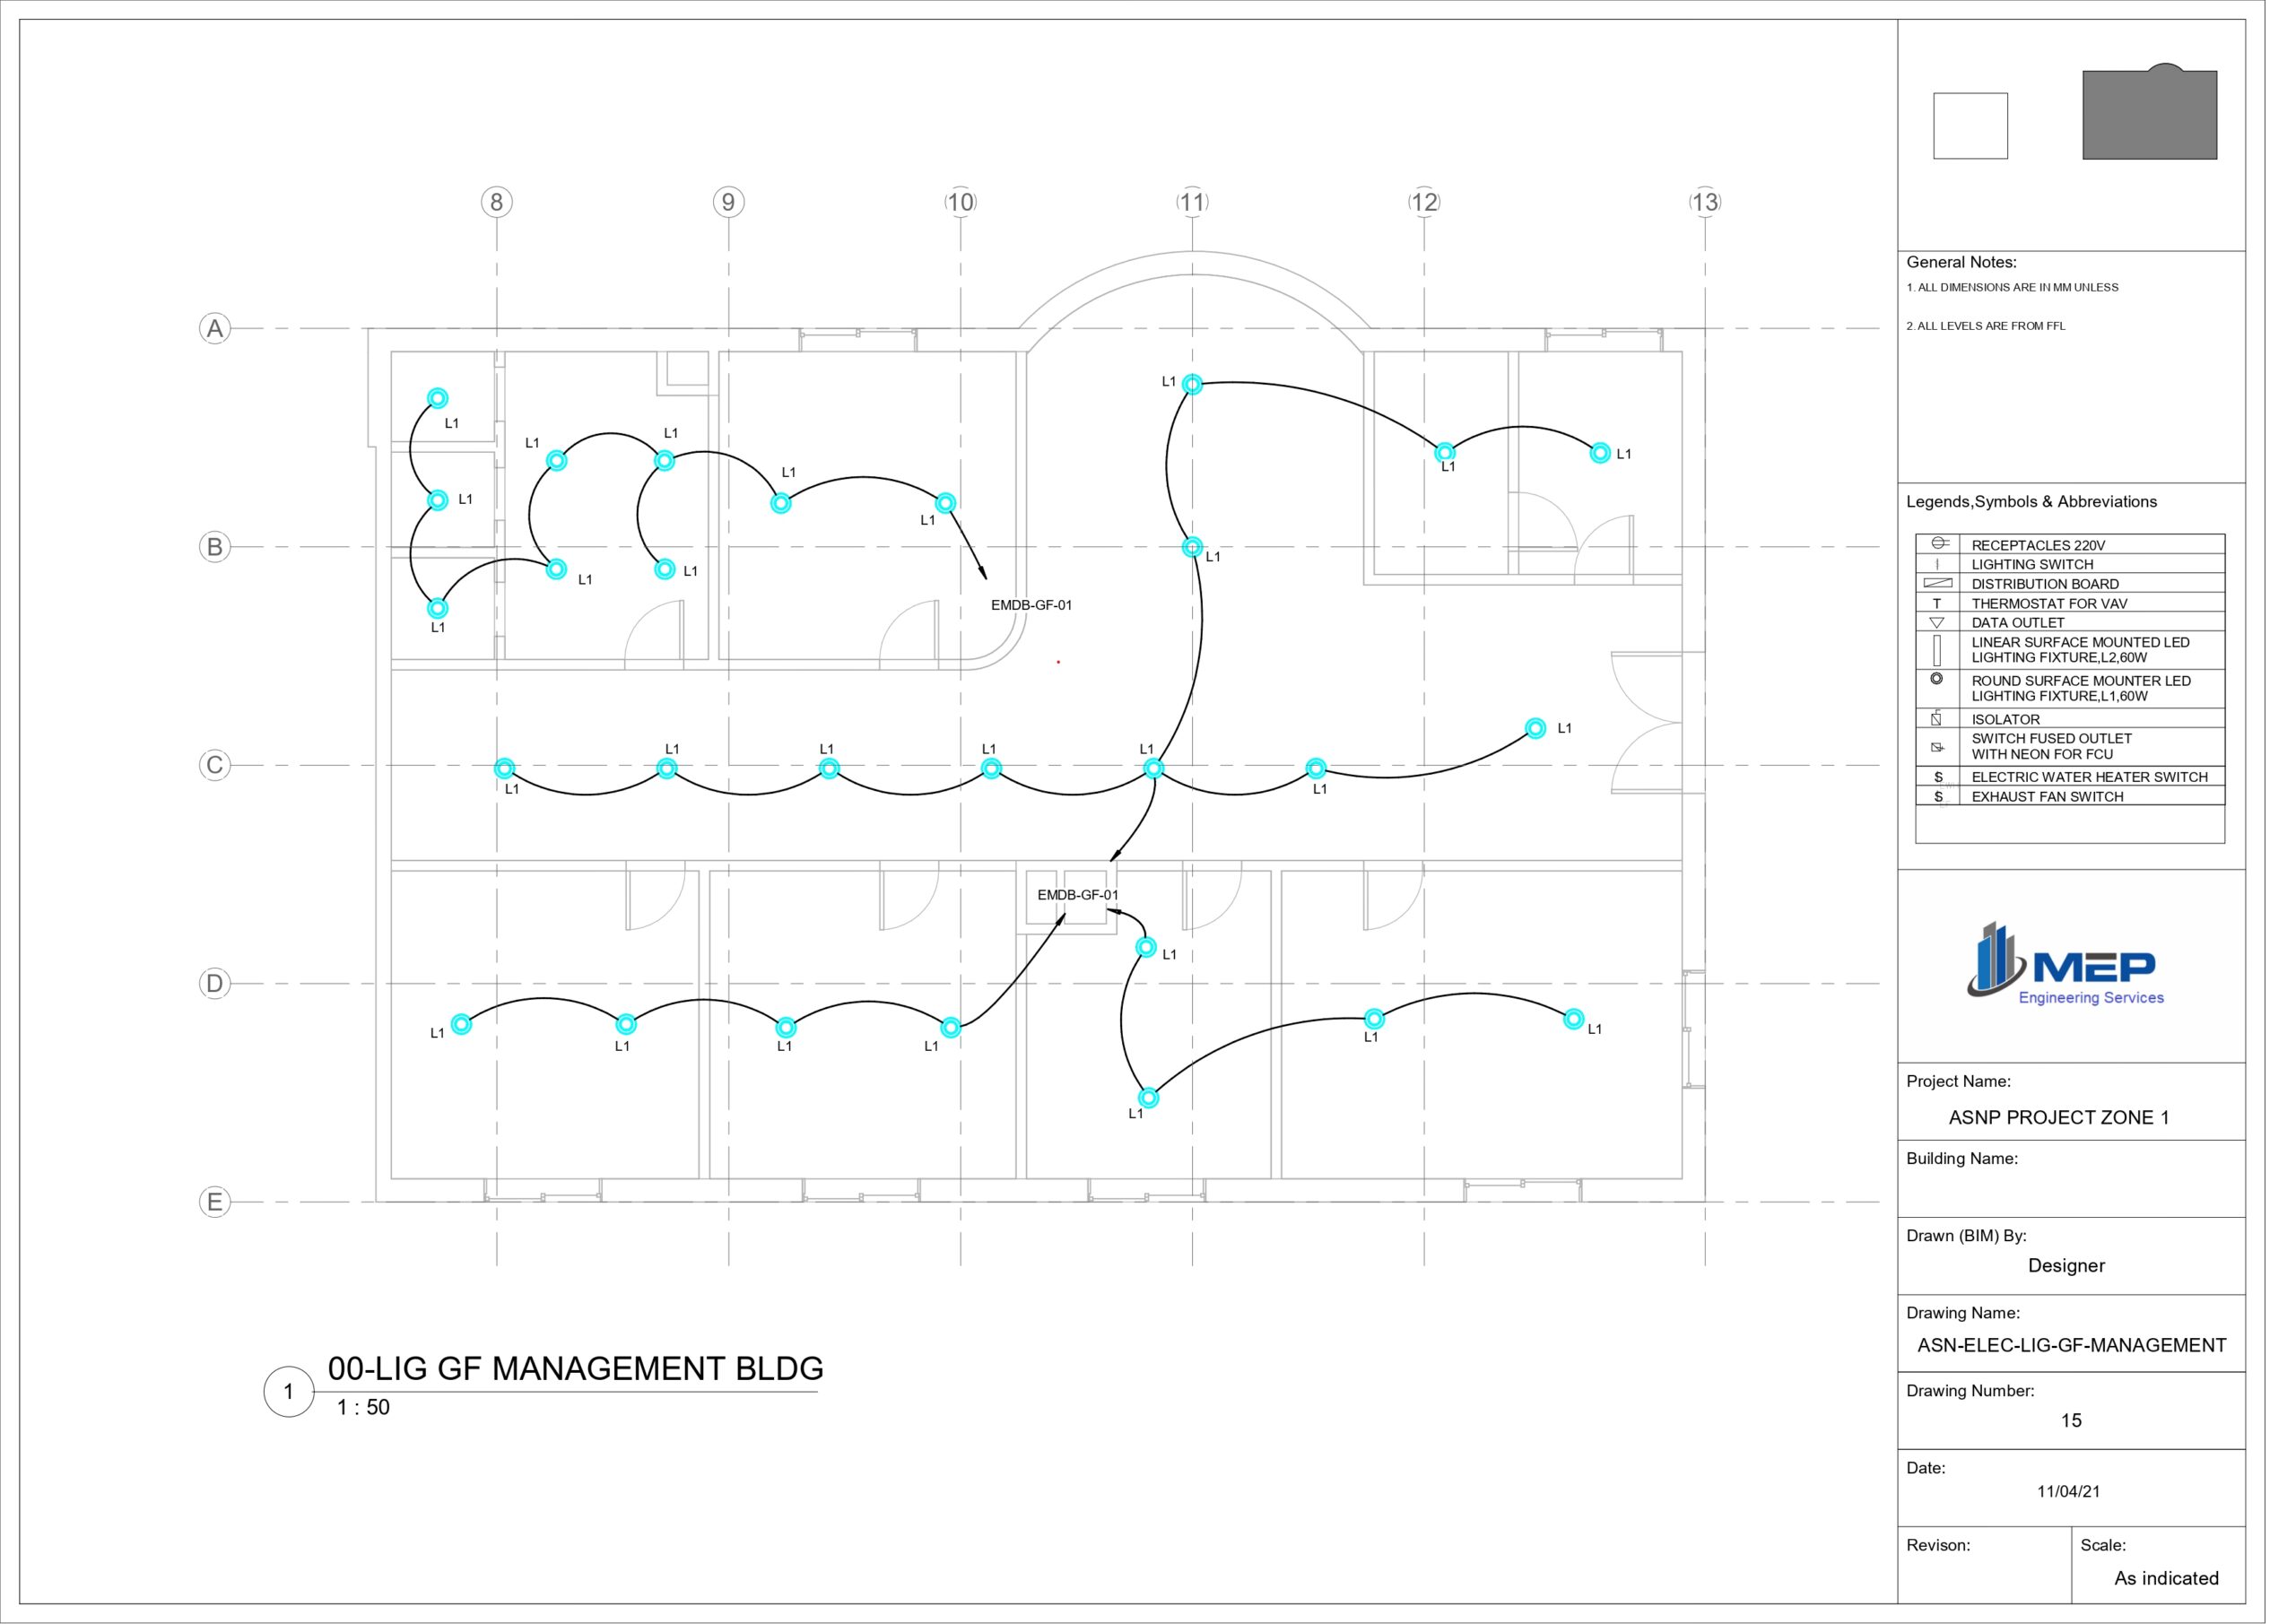Click the distribution board symbol in legend
Viewport: 2296px width, 1624px height.
pyautogui.click(x=1938, y=583)
